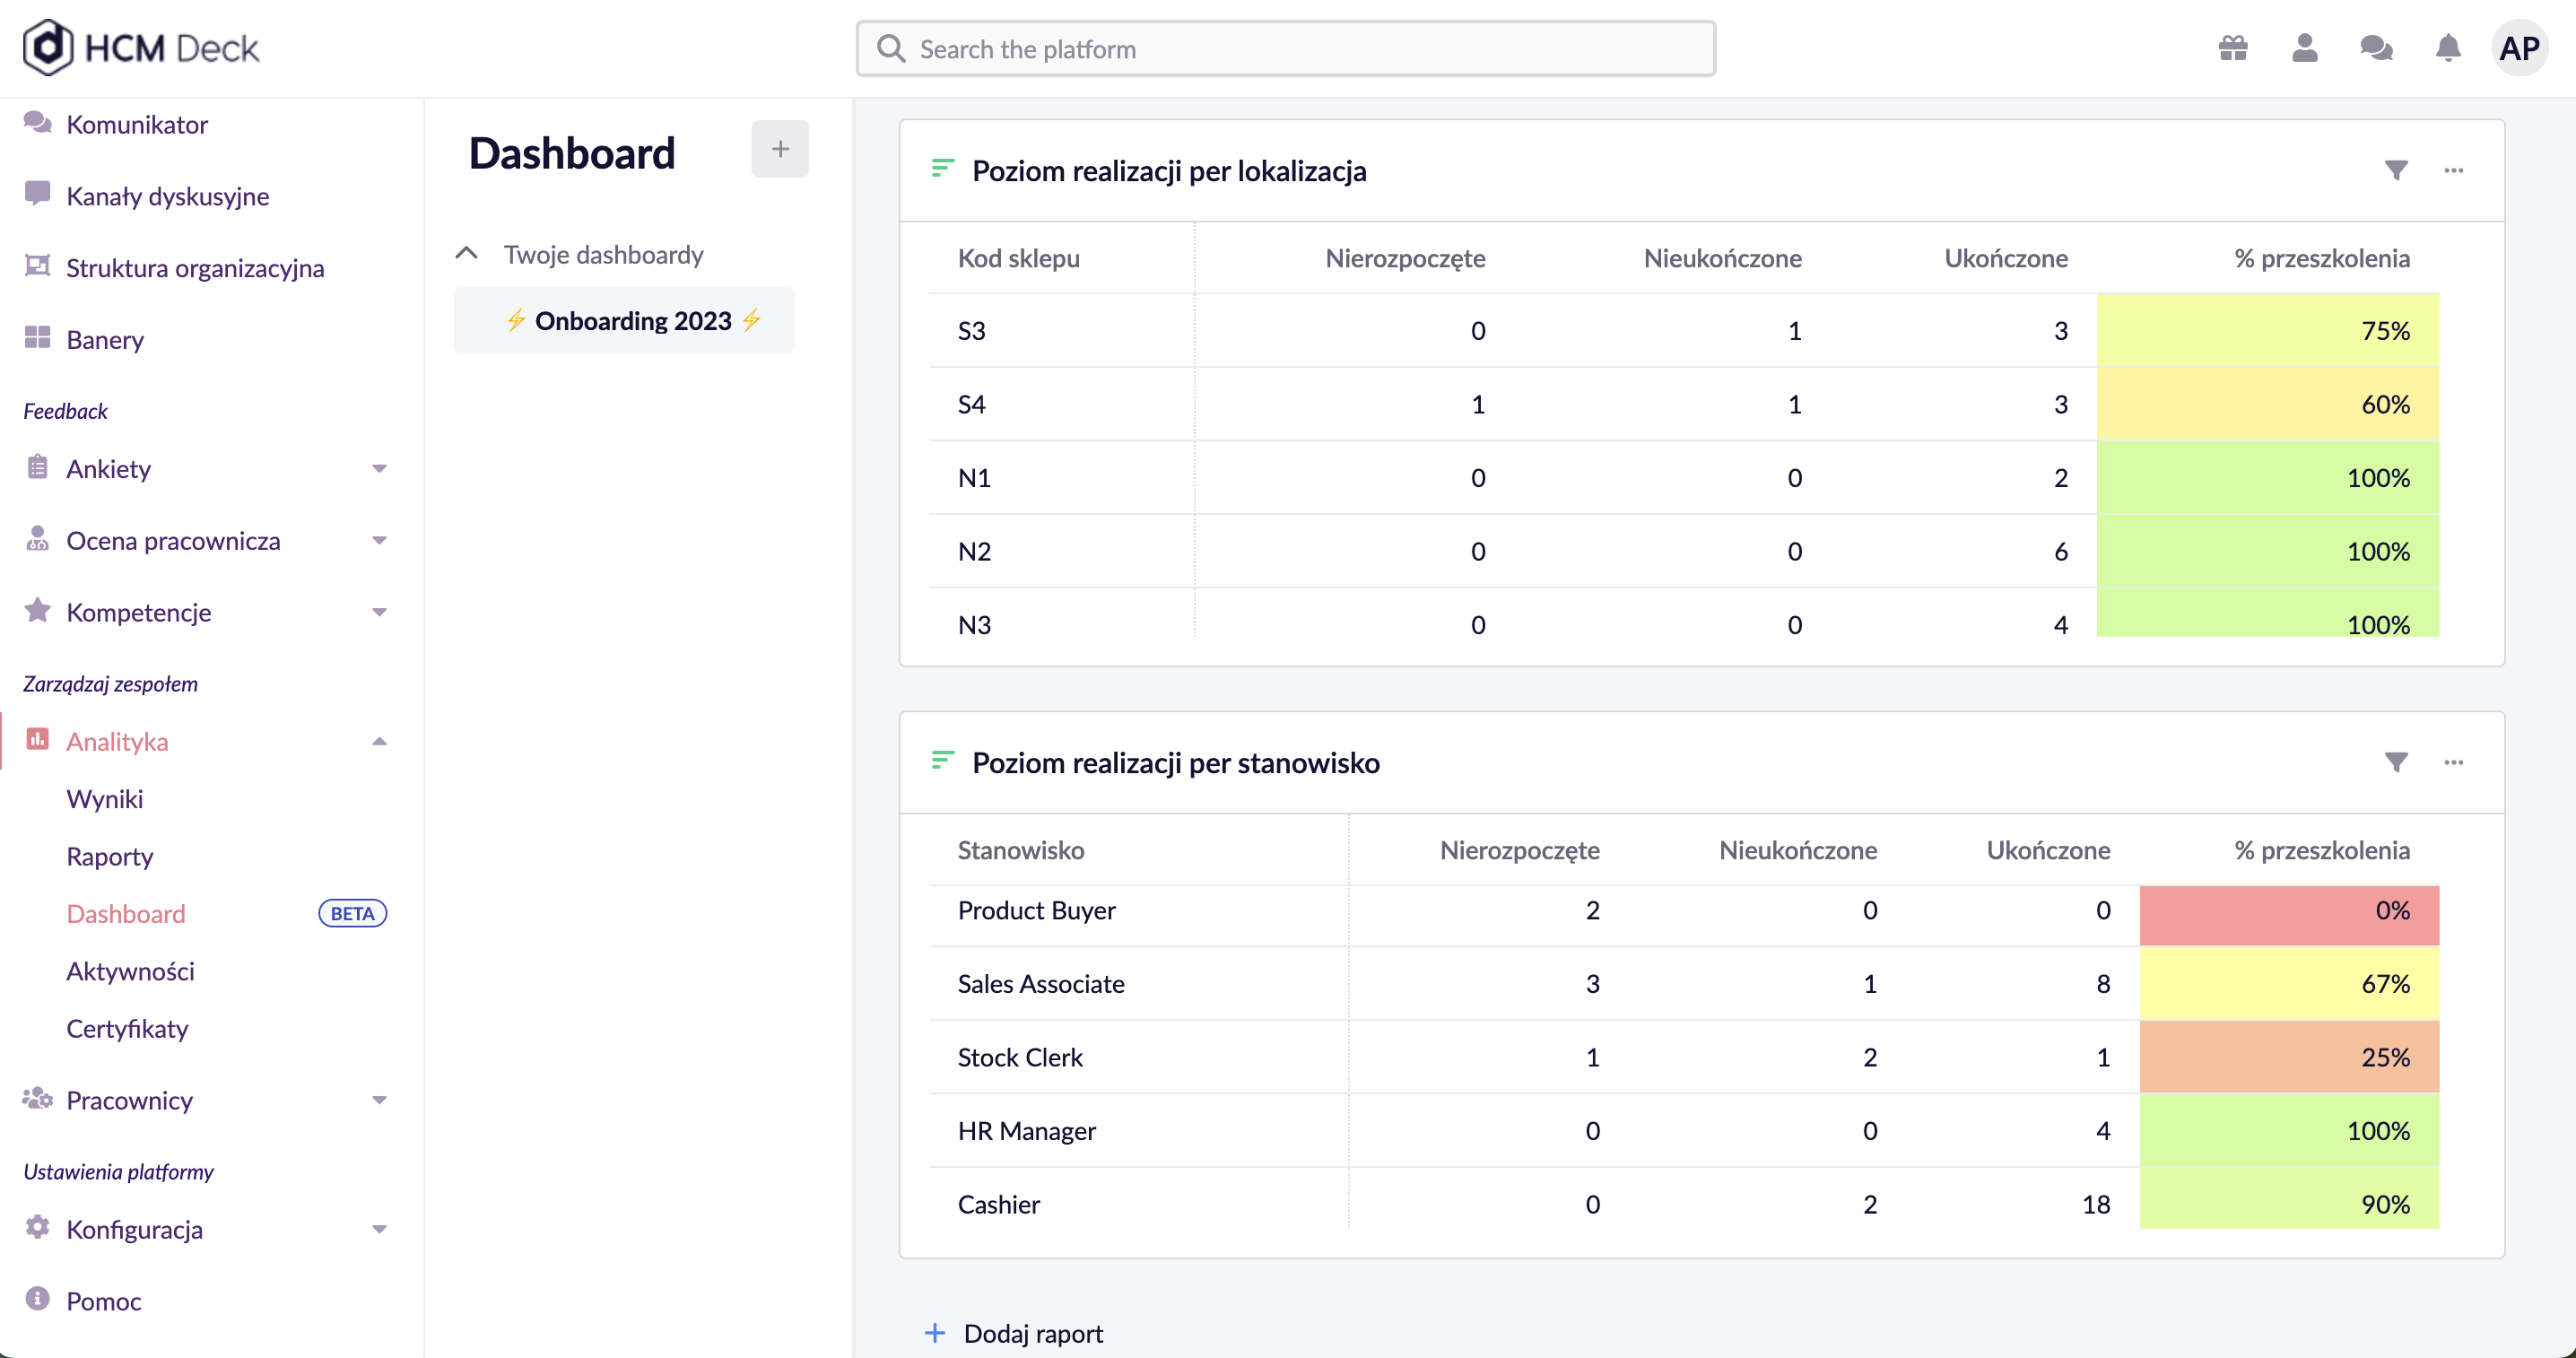Screen dimensions: 2576x1358
Task: Click the Struktura organizacyjna icon
Action: pyautogui.click(x=38, y=265)
